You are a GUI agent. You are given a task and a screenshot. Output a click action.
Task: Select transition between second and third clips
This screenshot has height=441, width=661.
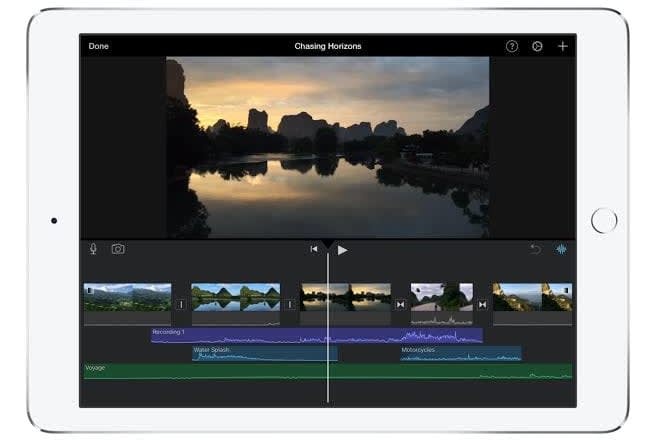290,304
